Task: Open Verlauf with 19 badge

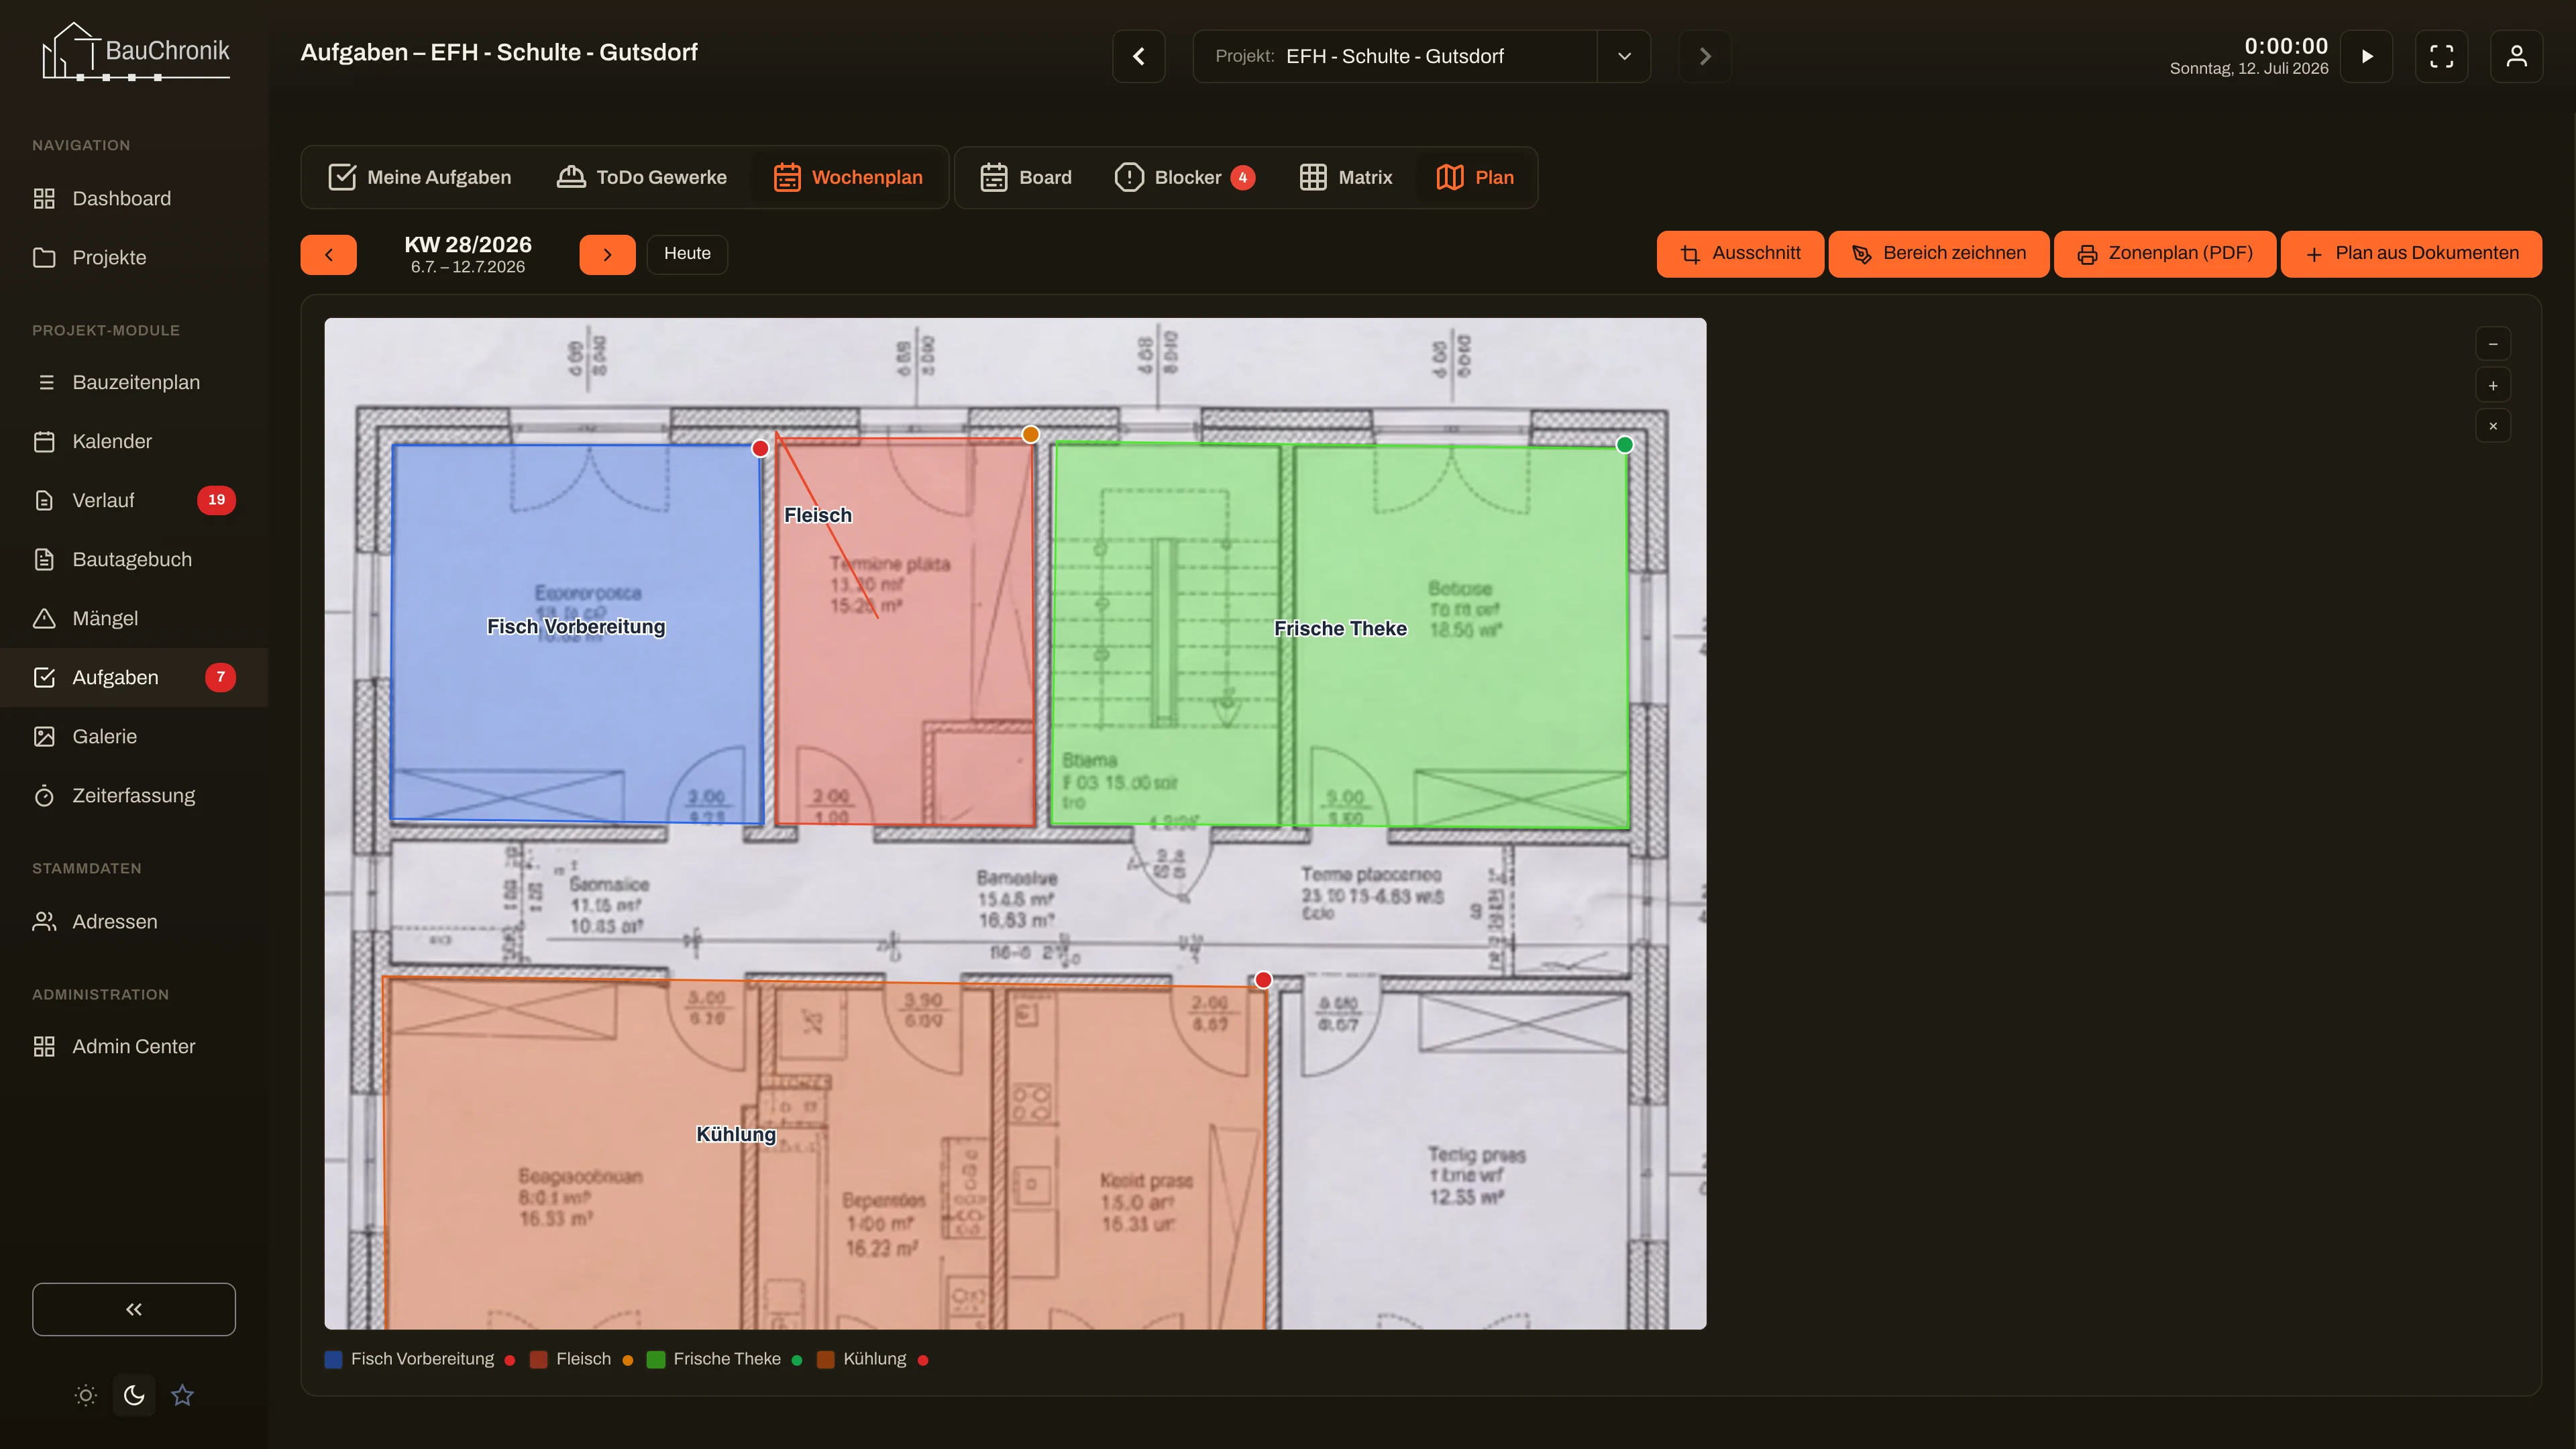Action: tap(134, 500)
